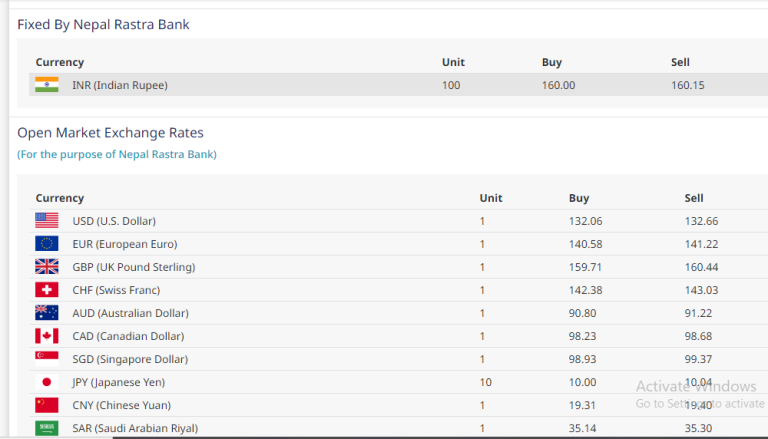Click the INR sell rate 160.15
Screen dimensions: 768x439
click(x=687, y=85)
